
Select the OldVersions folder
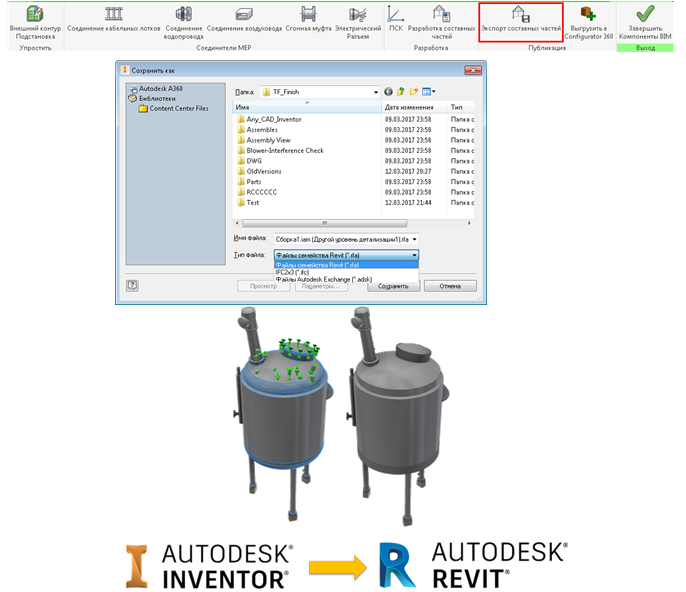[259, 172]
